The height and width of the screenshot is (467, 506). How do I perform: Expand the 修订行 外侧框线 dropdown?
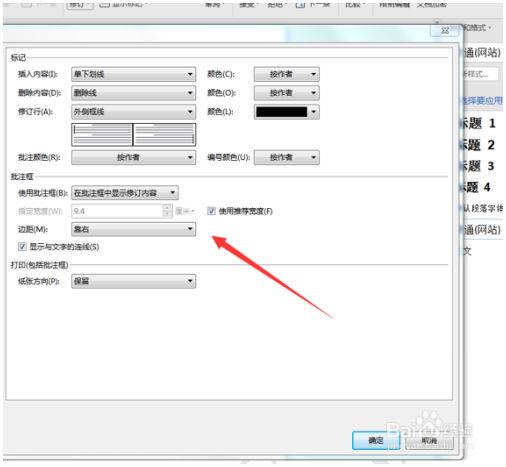click(x=133, y=112)
